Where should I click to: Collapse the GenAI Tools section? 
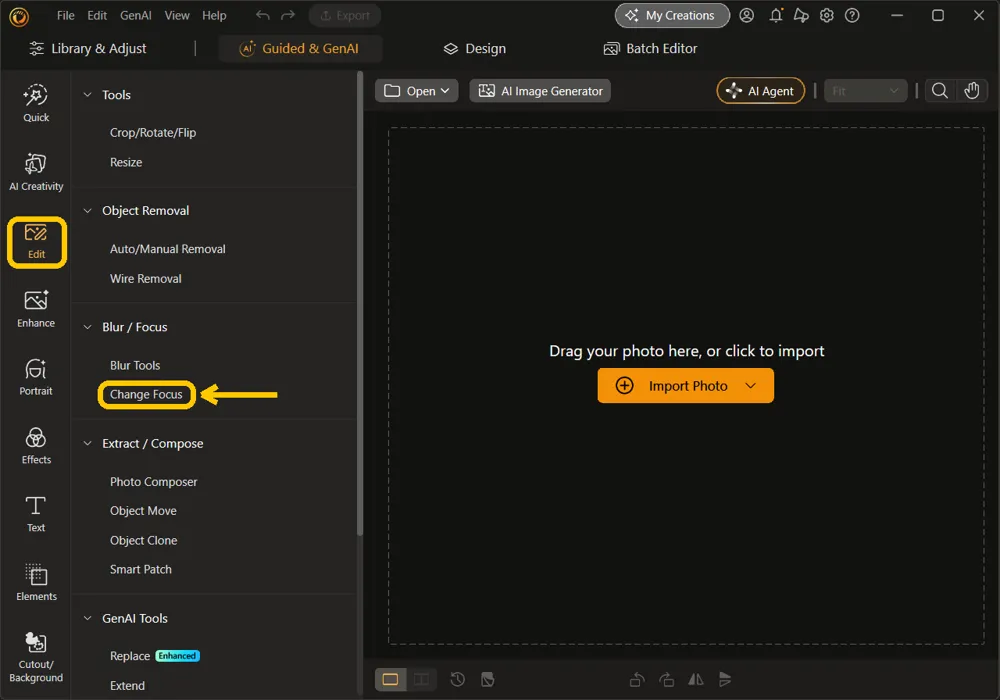pyautogui.click(x=87, y=618)
